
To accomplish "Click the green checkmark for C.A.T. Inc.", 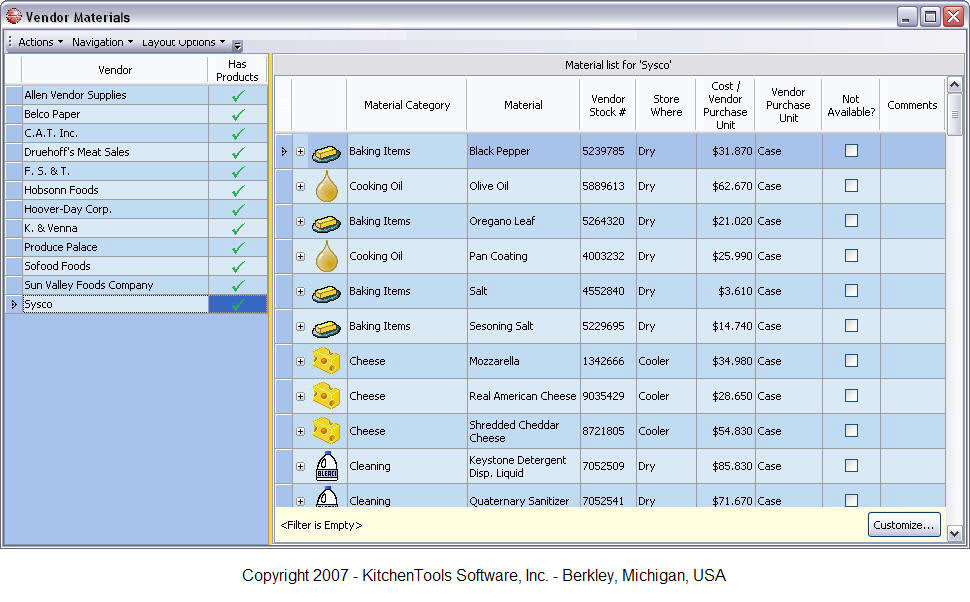I will [238, 134].
